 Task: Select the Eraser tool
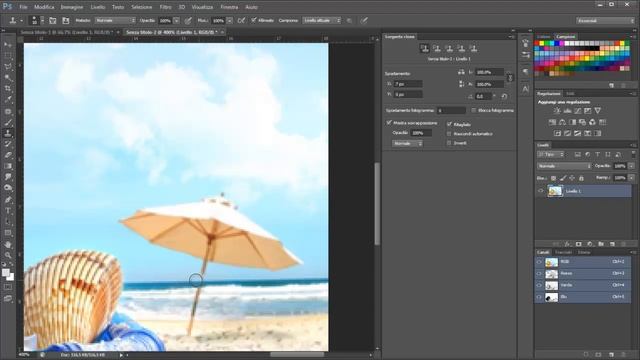pyautogui.click(x=8, y=156)
